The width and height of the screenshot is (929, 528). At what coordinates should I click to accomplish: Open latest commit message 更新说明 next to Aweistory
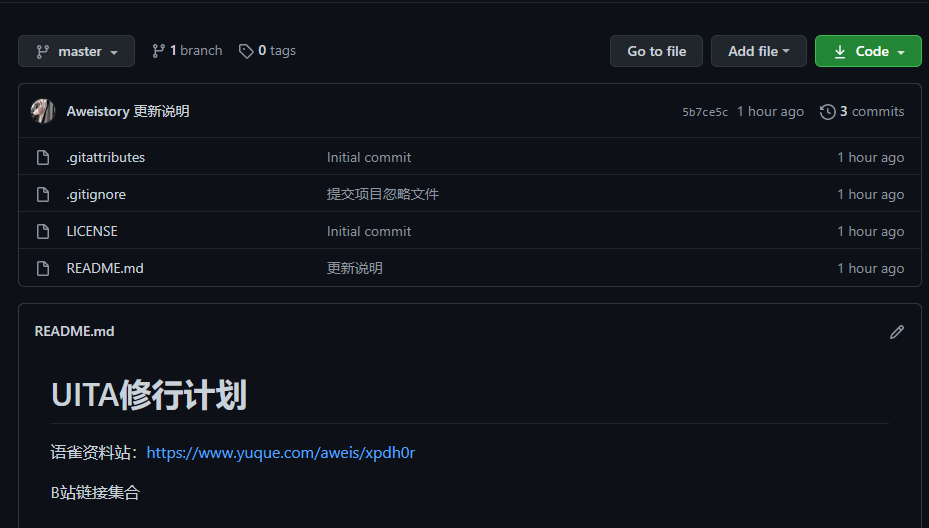[161, 111]
